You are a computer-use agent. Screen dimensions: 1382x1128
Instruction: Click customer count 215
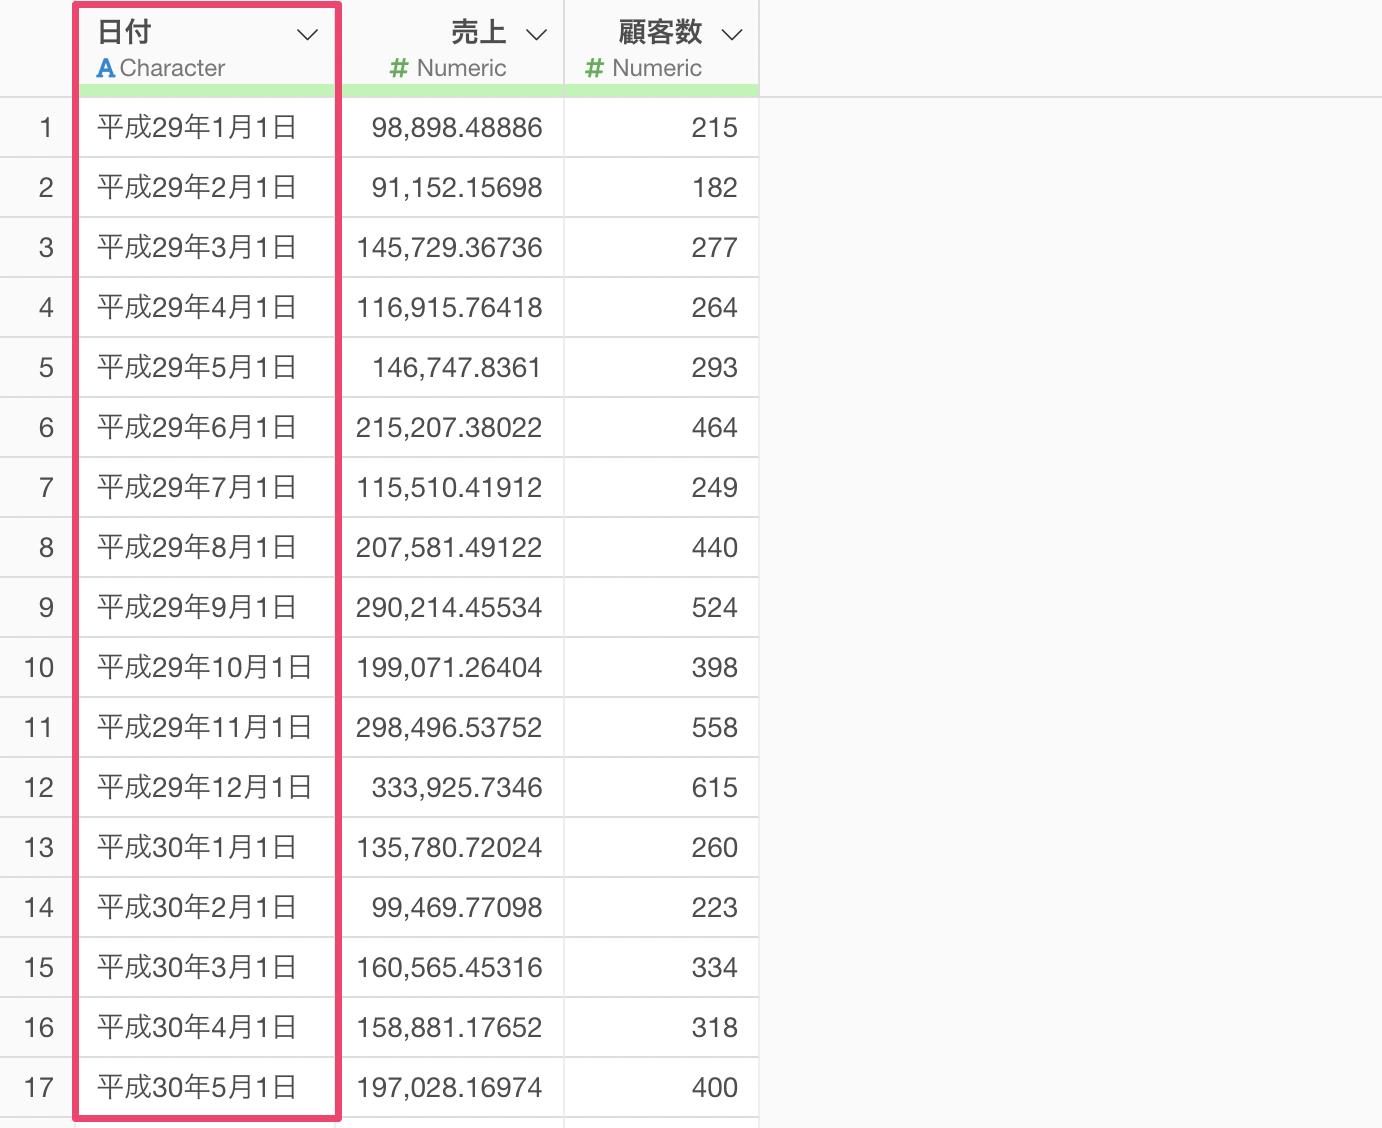tap(715, 128)
